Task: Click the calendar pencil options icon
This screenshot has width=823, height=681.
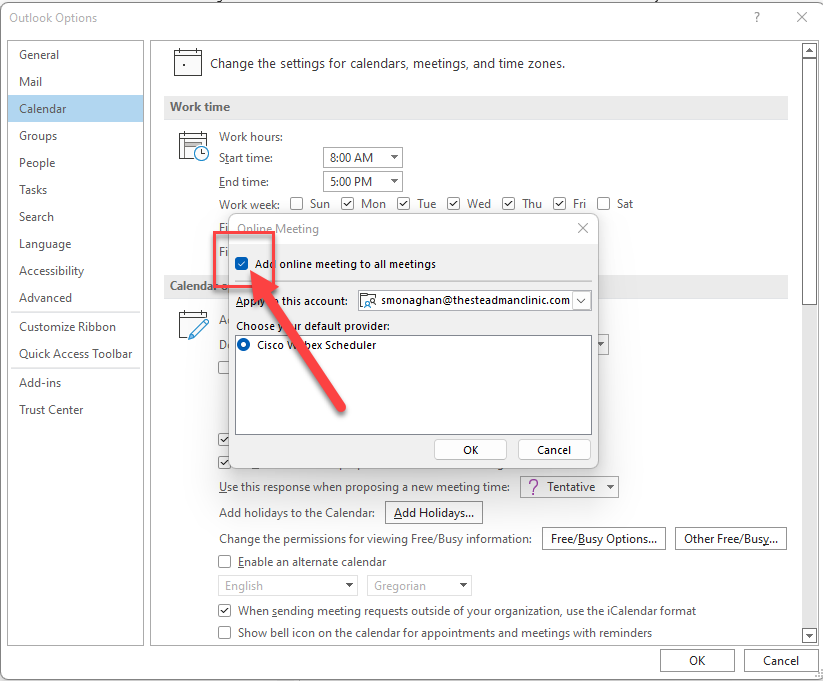Action: [x=193, y=325]
